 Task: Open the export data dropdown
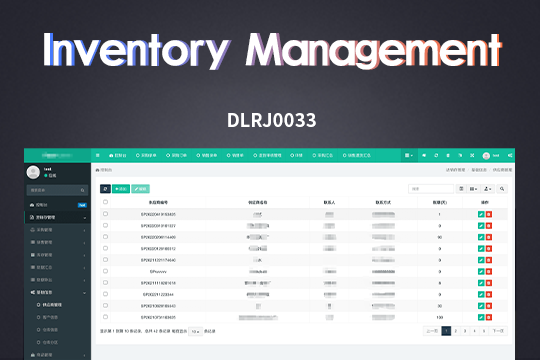[x=487, y=189]
